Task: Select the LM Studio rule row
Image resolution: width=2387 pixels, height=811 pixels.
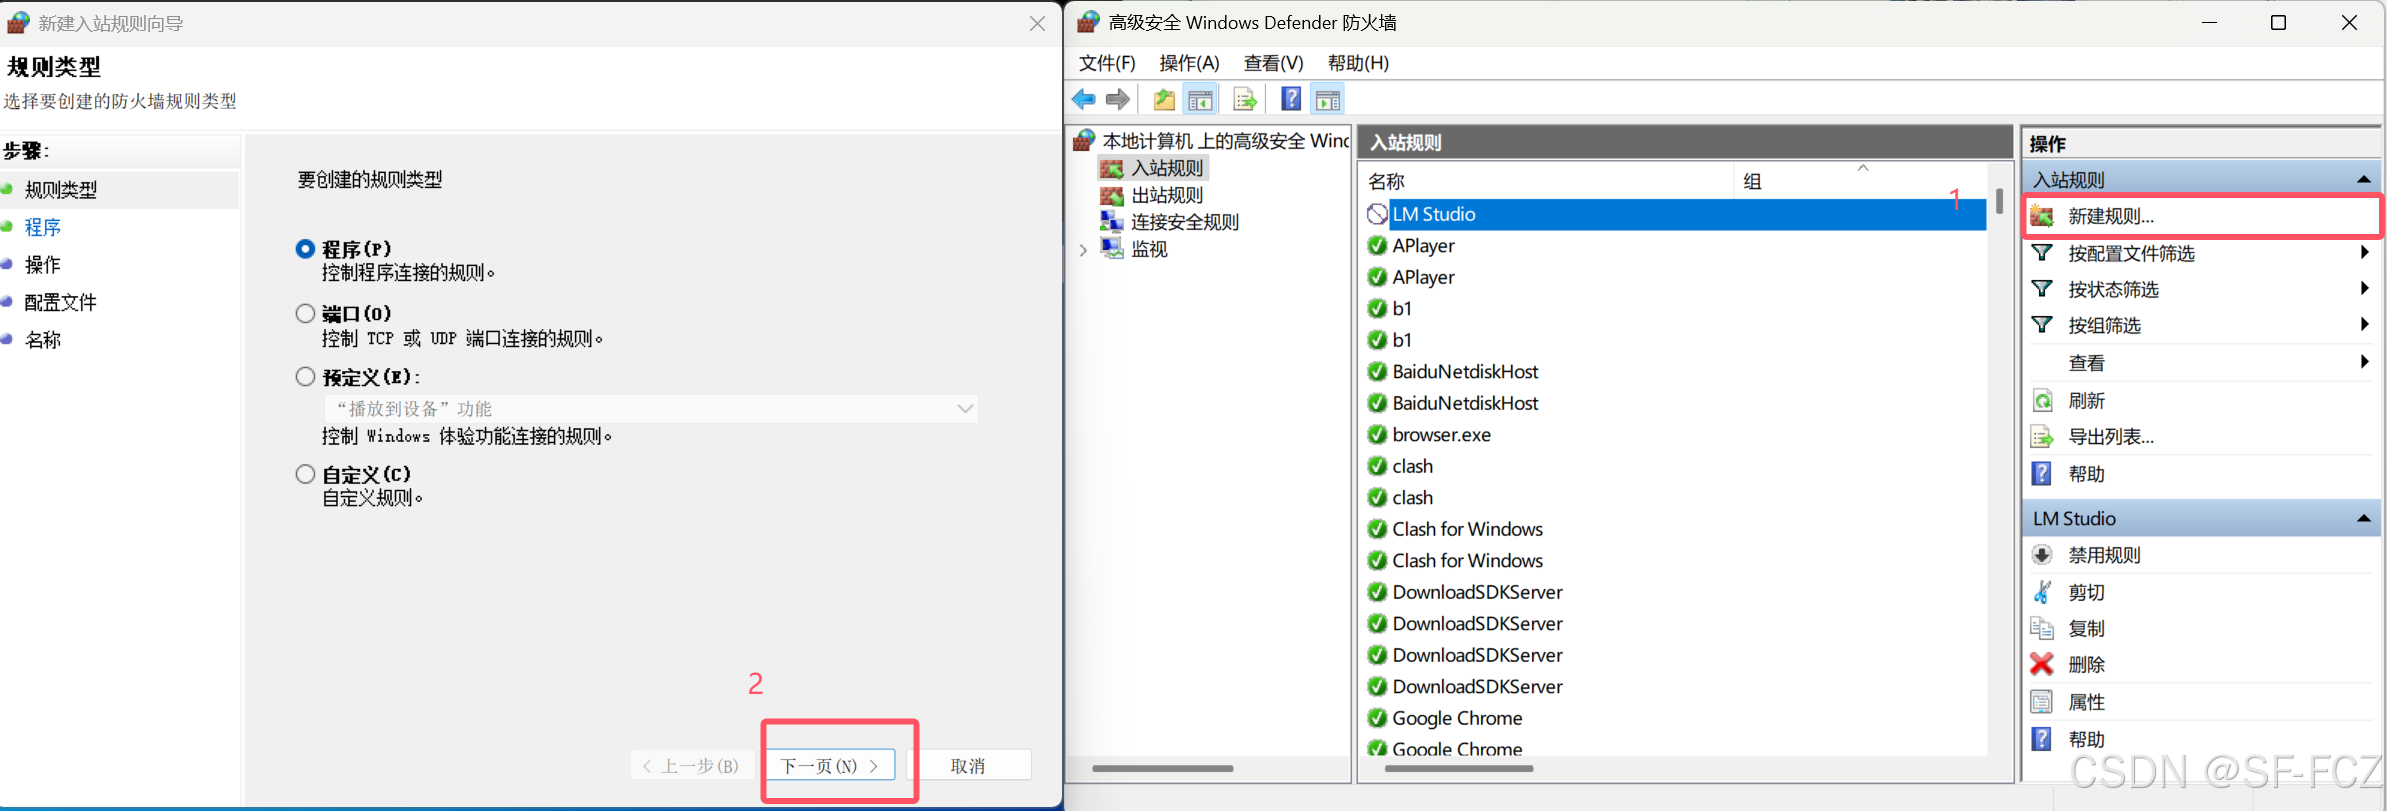Action: click(x=1676, y=214)
